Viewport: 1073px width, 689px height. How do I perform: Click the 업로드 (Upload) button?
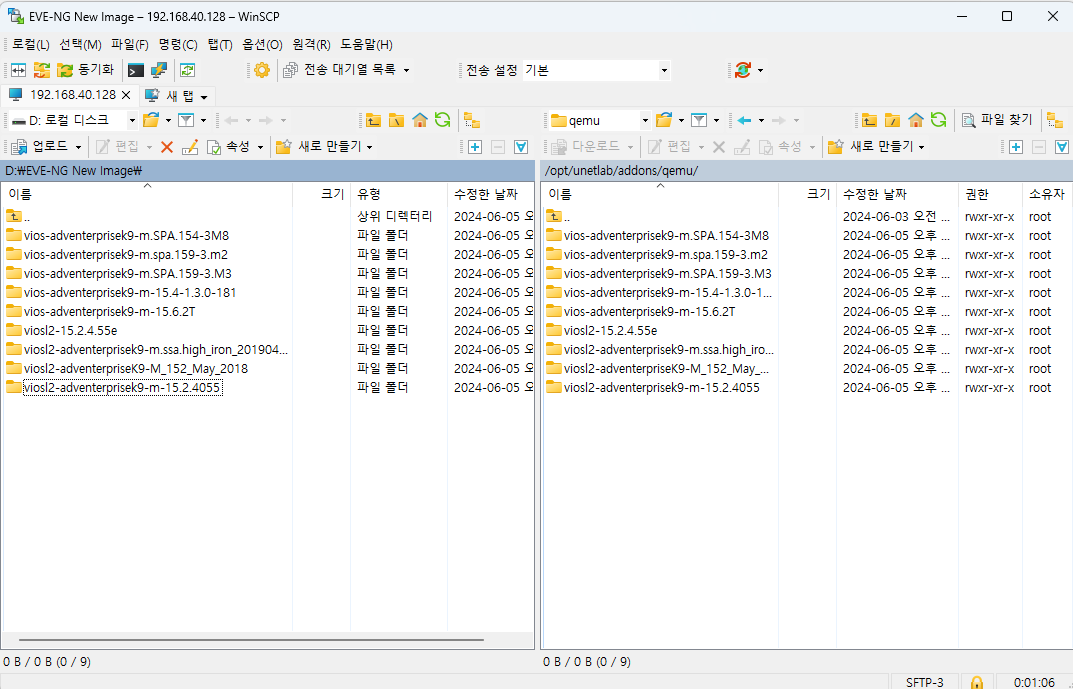coord(47,146)
